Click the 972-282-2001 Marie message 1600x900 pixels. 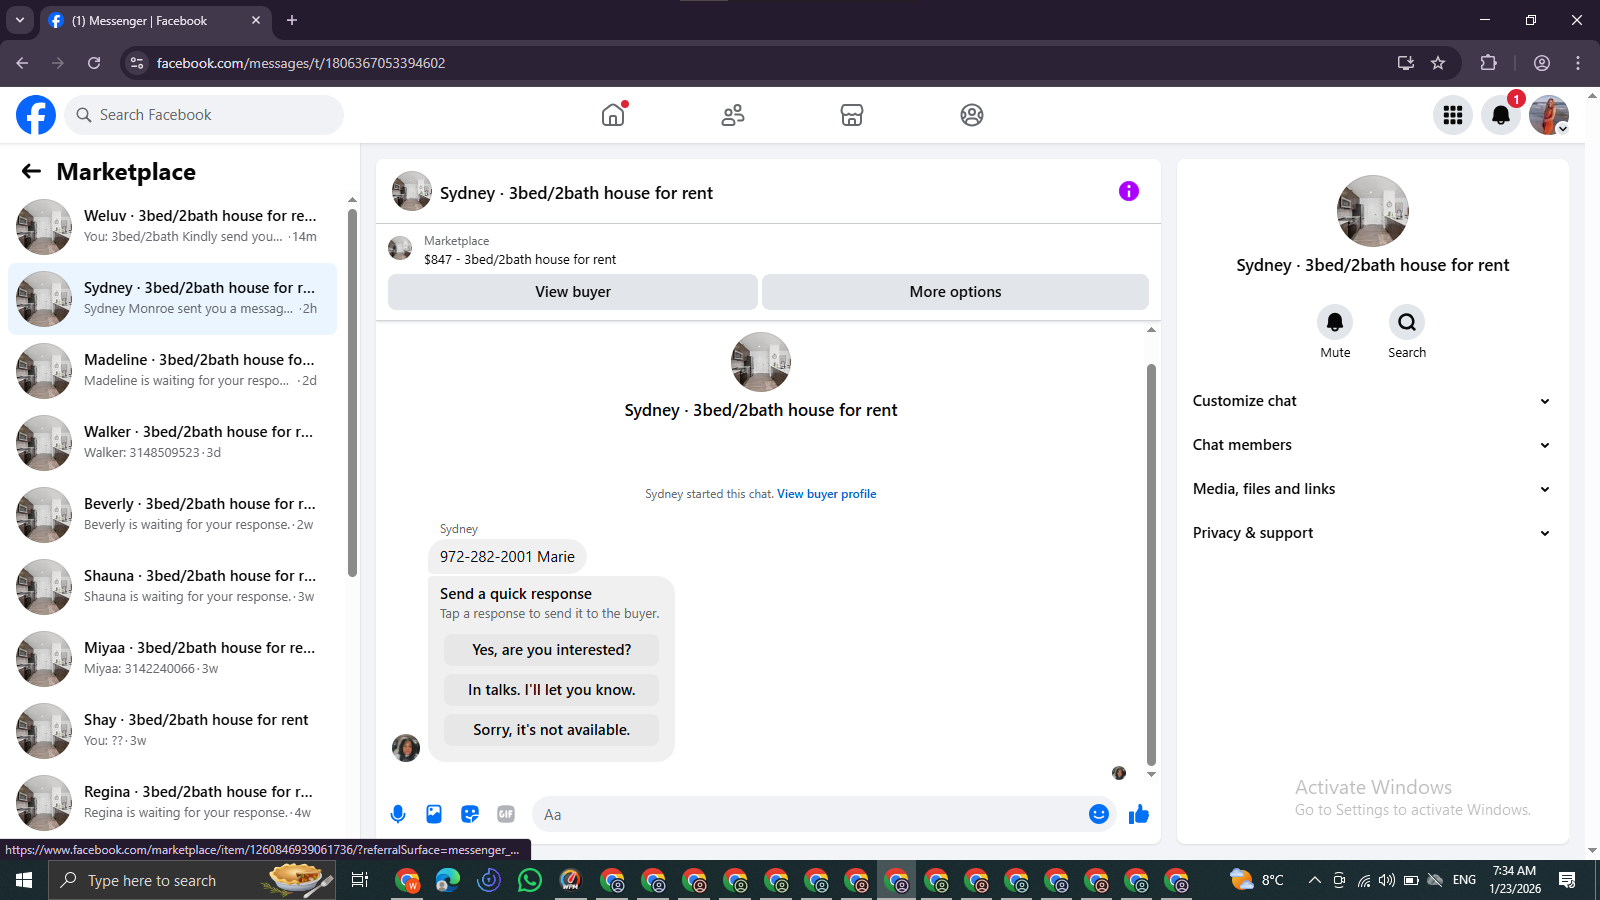coord(507,557)
